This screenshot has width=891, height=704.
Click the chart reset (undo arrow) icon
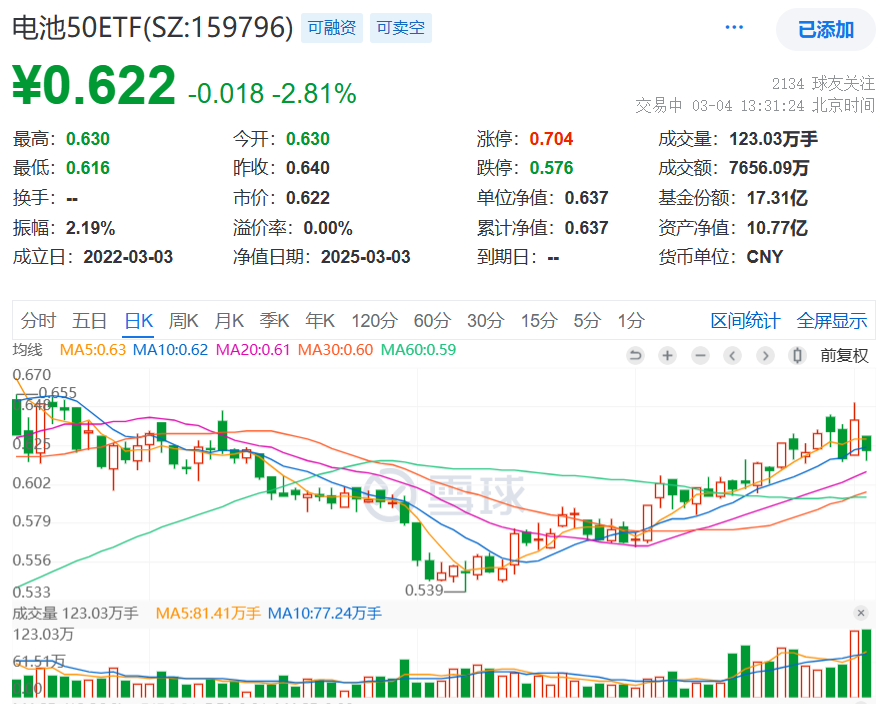pyautogui.click(x=635, y=355)
